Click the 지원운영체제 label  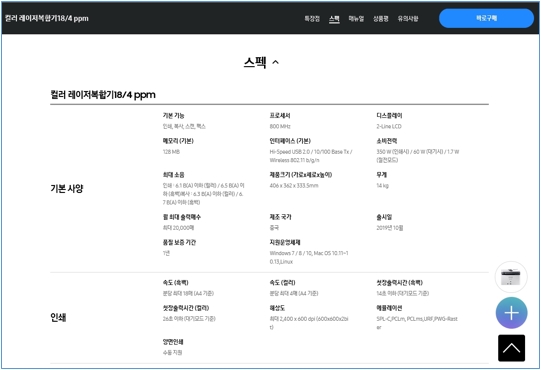(285, 242)
